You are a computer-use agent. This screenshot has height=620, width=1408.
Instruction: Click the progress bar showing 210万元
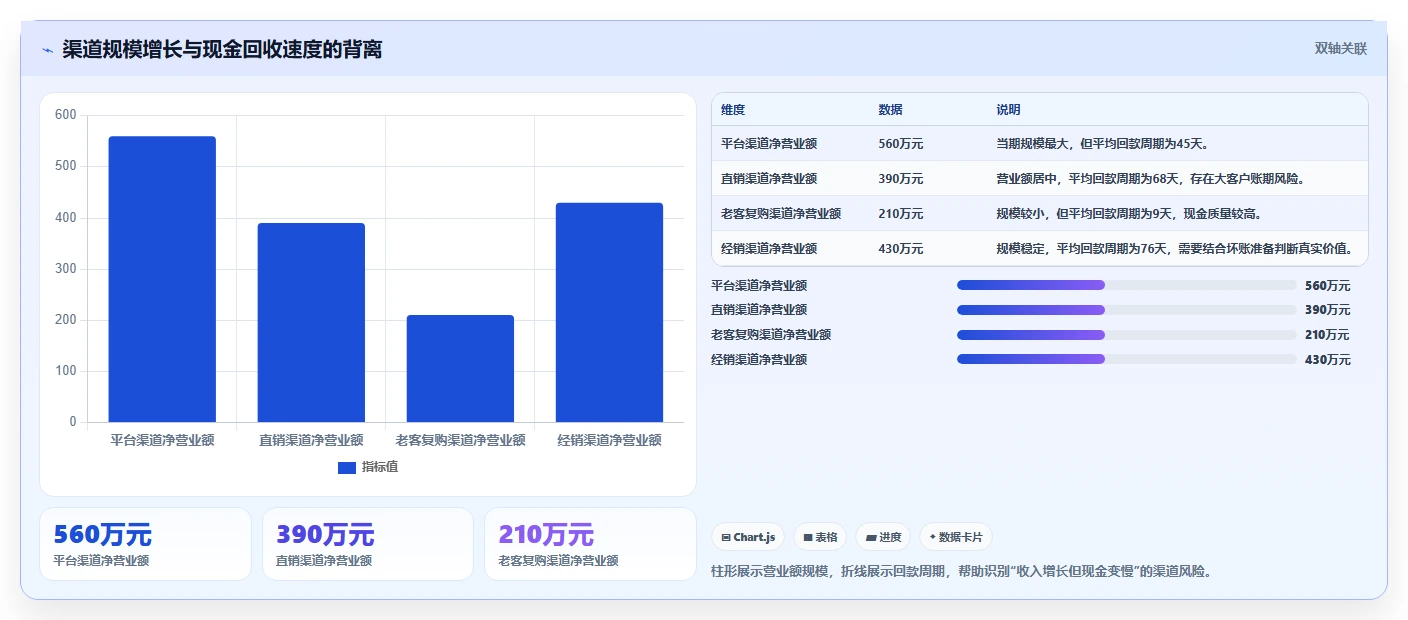point(1126,335)
